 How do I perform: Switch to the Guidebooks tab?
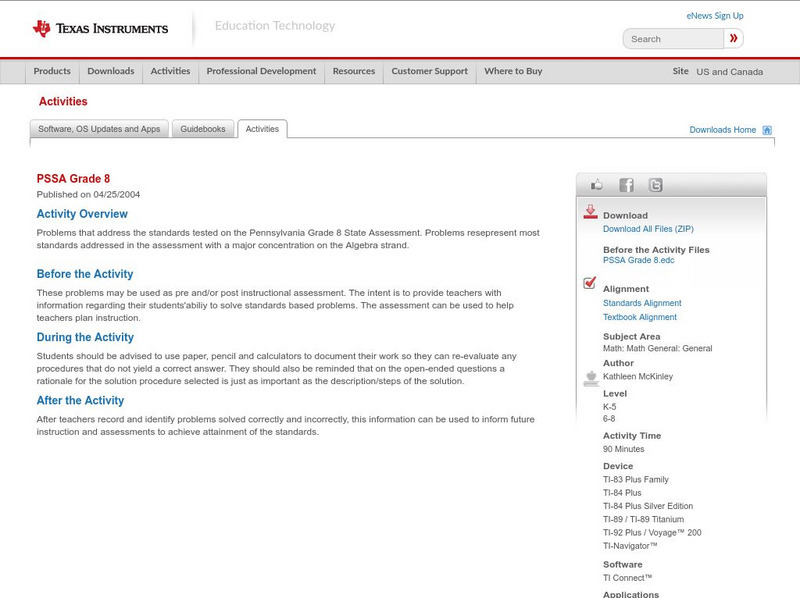[x=203, y=129]
